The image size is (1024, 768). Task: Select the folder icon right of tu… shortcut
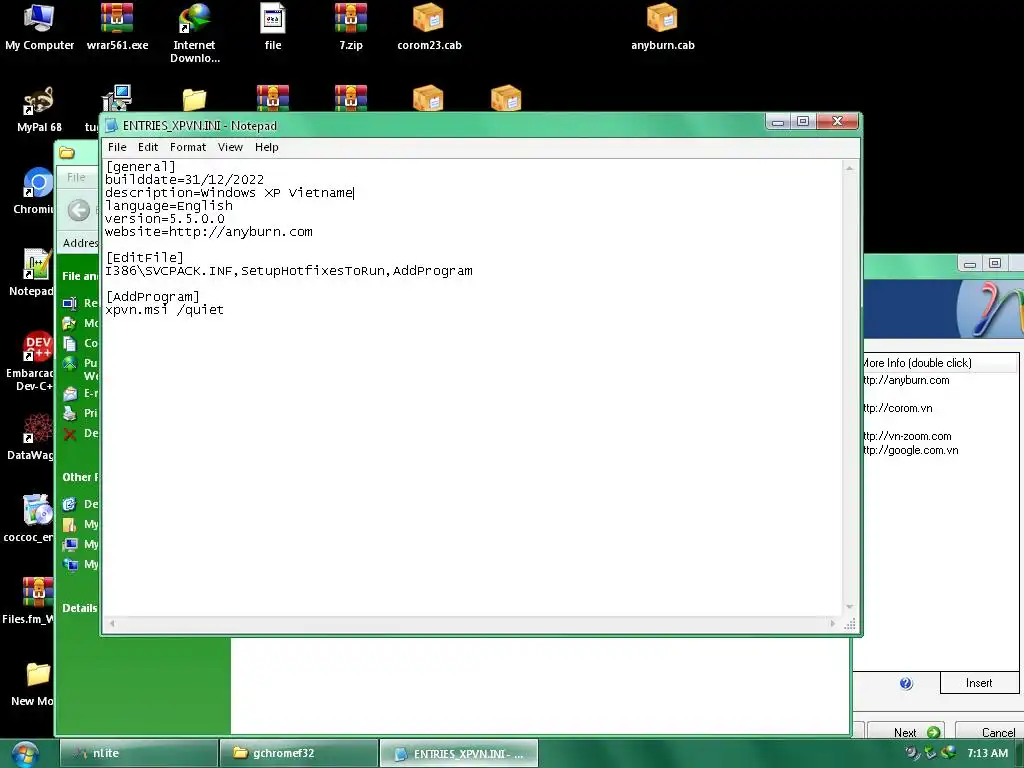[195, 99]
